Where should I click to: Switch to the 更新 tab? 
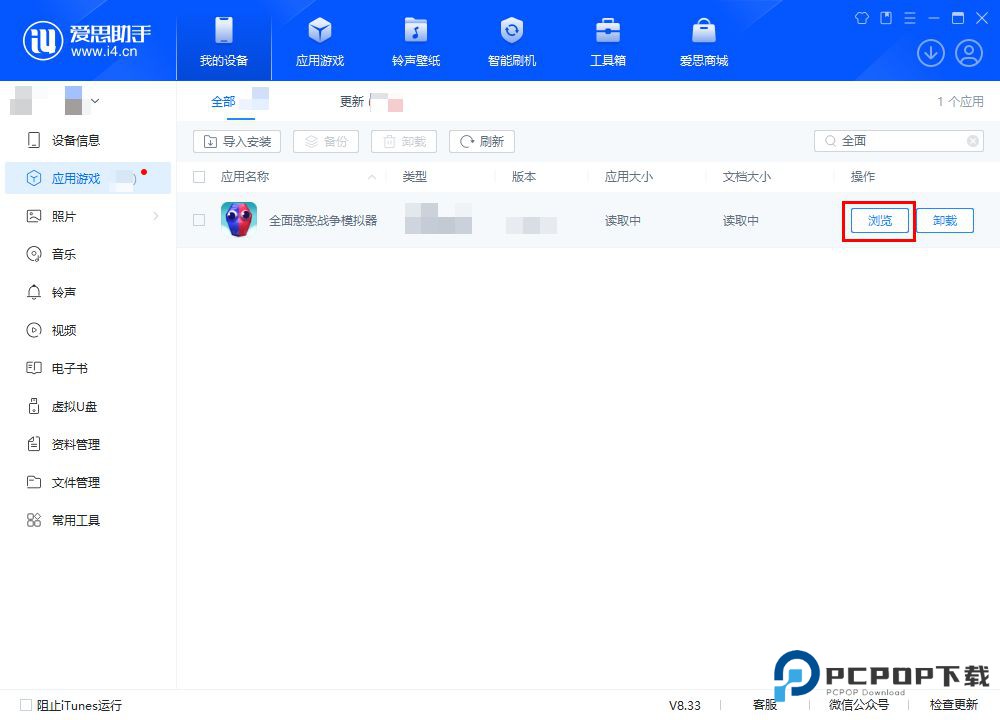click(352, 101)
